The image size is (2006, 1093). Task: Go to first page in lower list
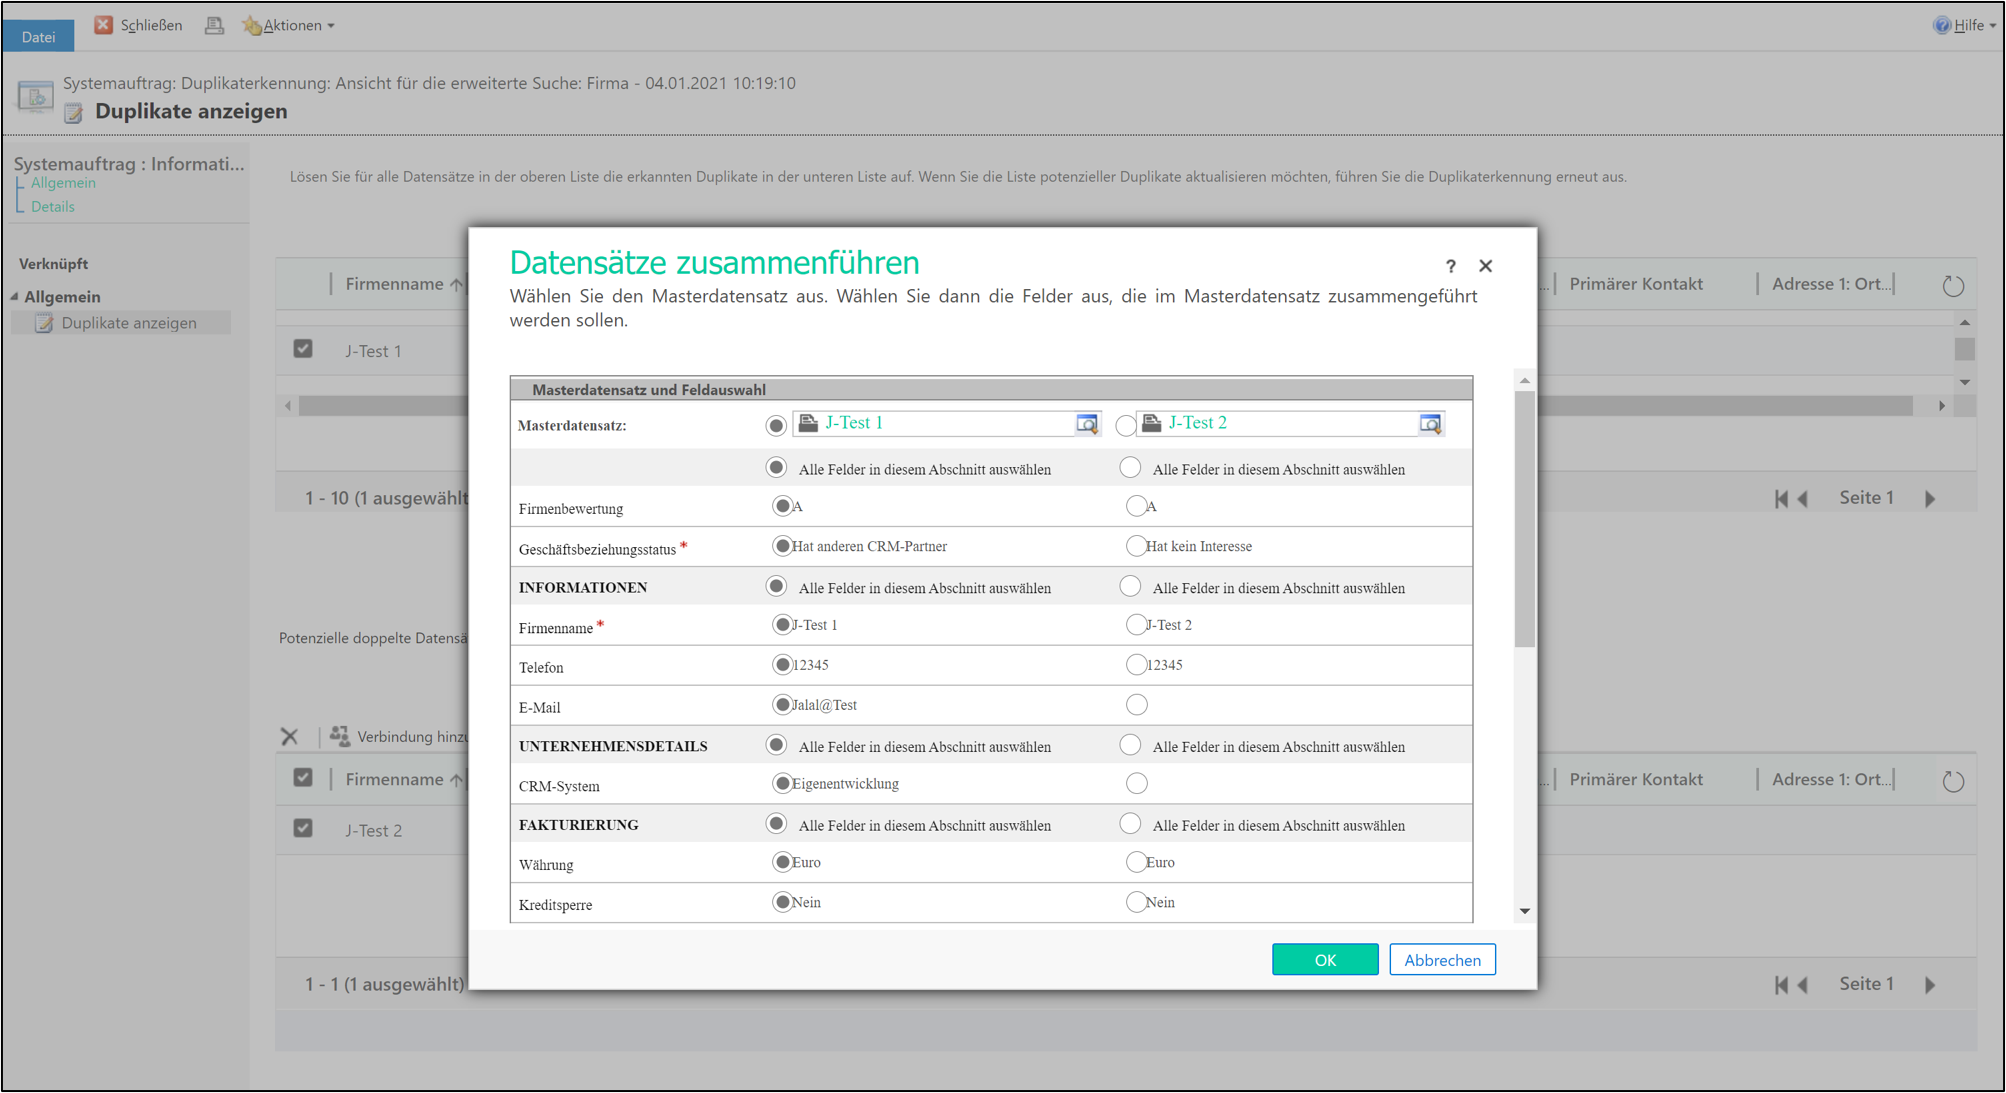coord(1781,985)
